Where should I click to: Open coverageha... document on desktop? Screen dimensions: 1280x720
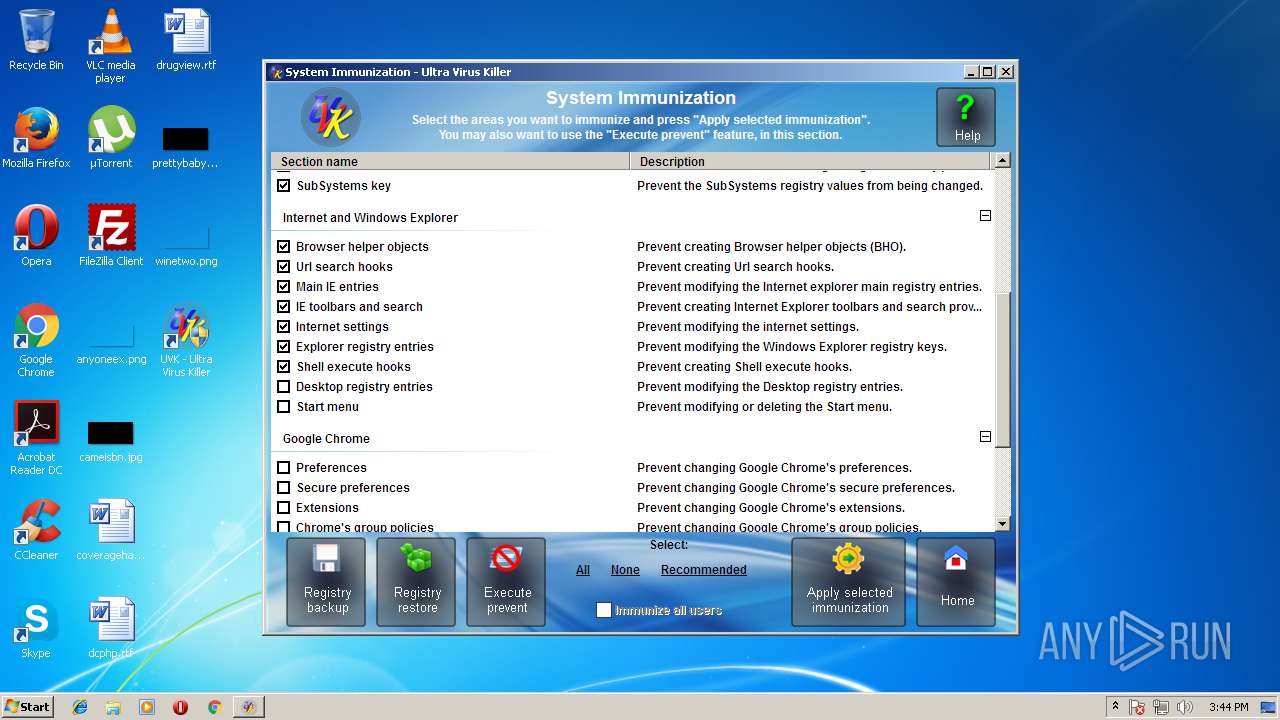(x=111, y=530)
